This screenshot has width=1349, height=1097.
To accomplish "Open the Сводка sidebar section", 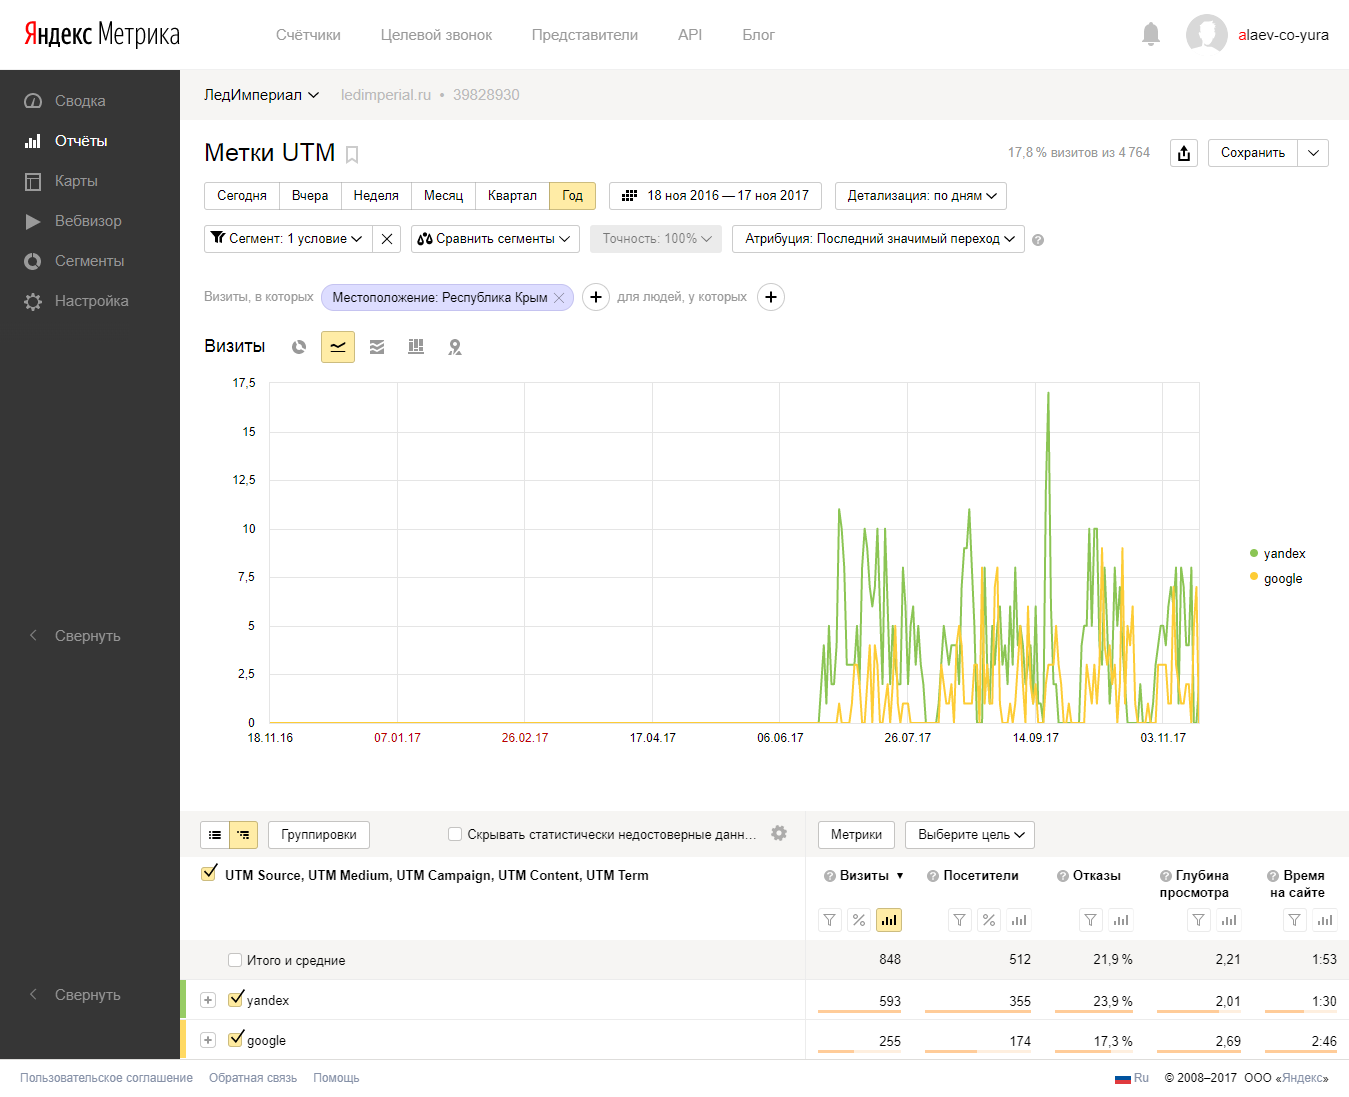I will 80,101.
